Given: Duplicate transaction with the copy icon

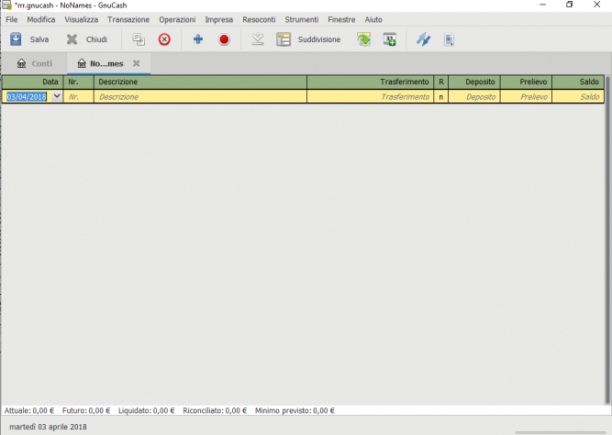Looking at the screenshot, I should [139, 39].
